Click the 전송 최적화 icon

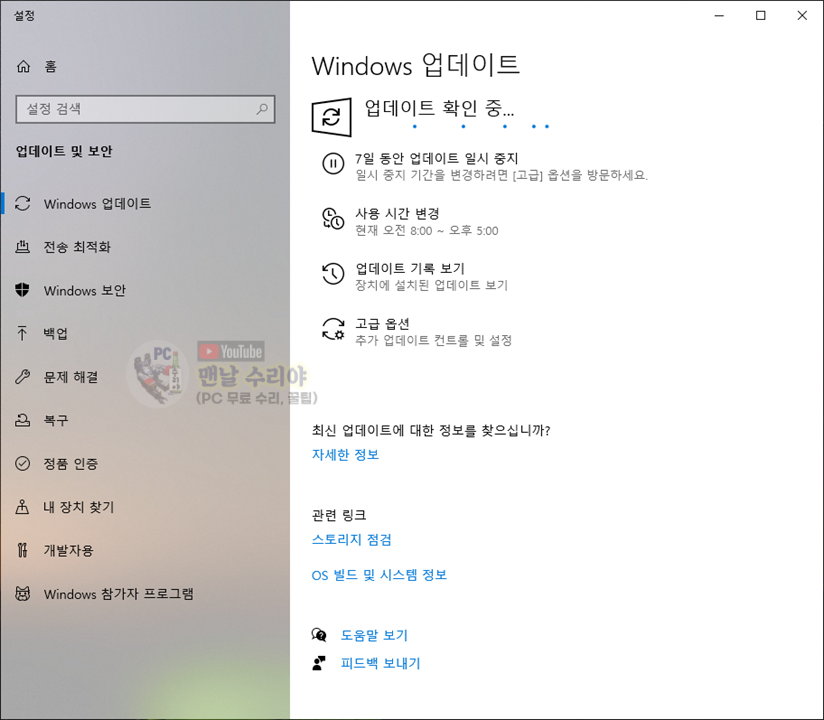tap(23, 246)
